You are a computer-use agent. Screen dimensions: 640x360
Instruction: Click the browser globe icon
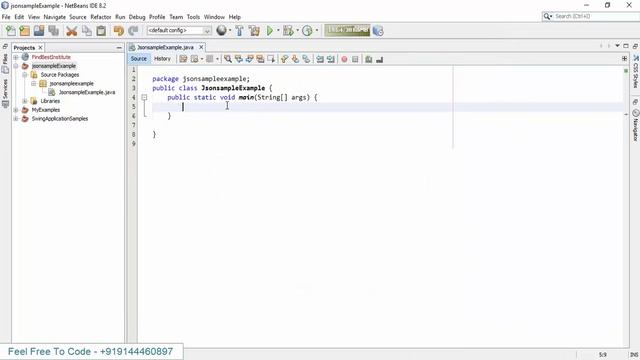(221, 31)
